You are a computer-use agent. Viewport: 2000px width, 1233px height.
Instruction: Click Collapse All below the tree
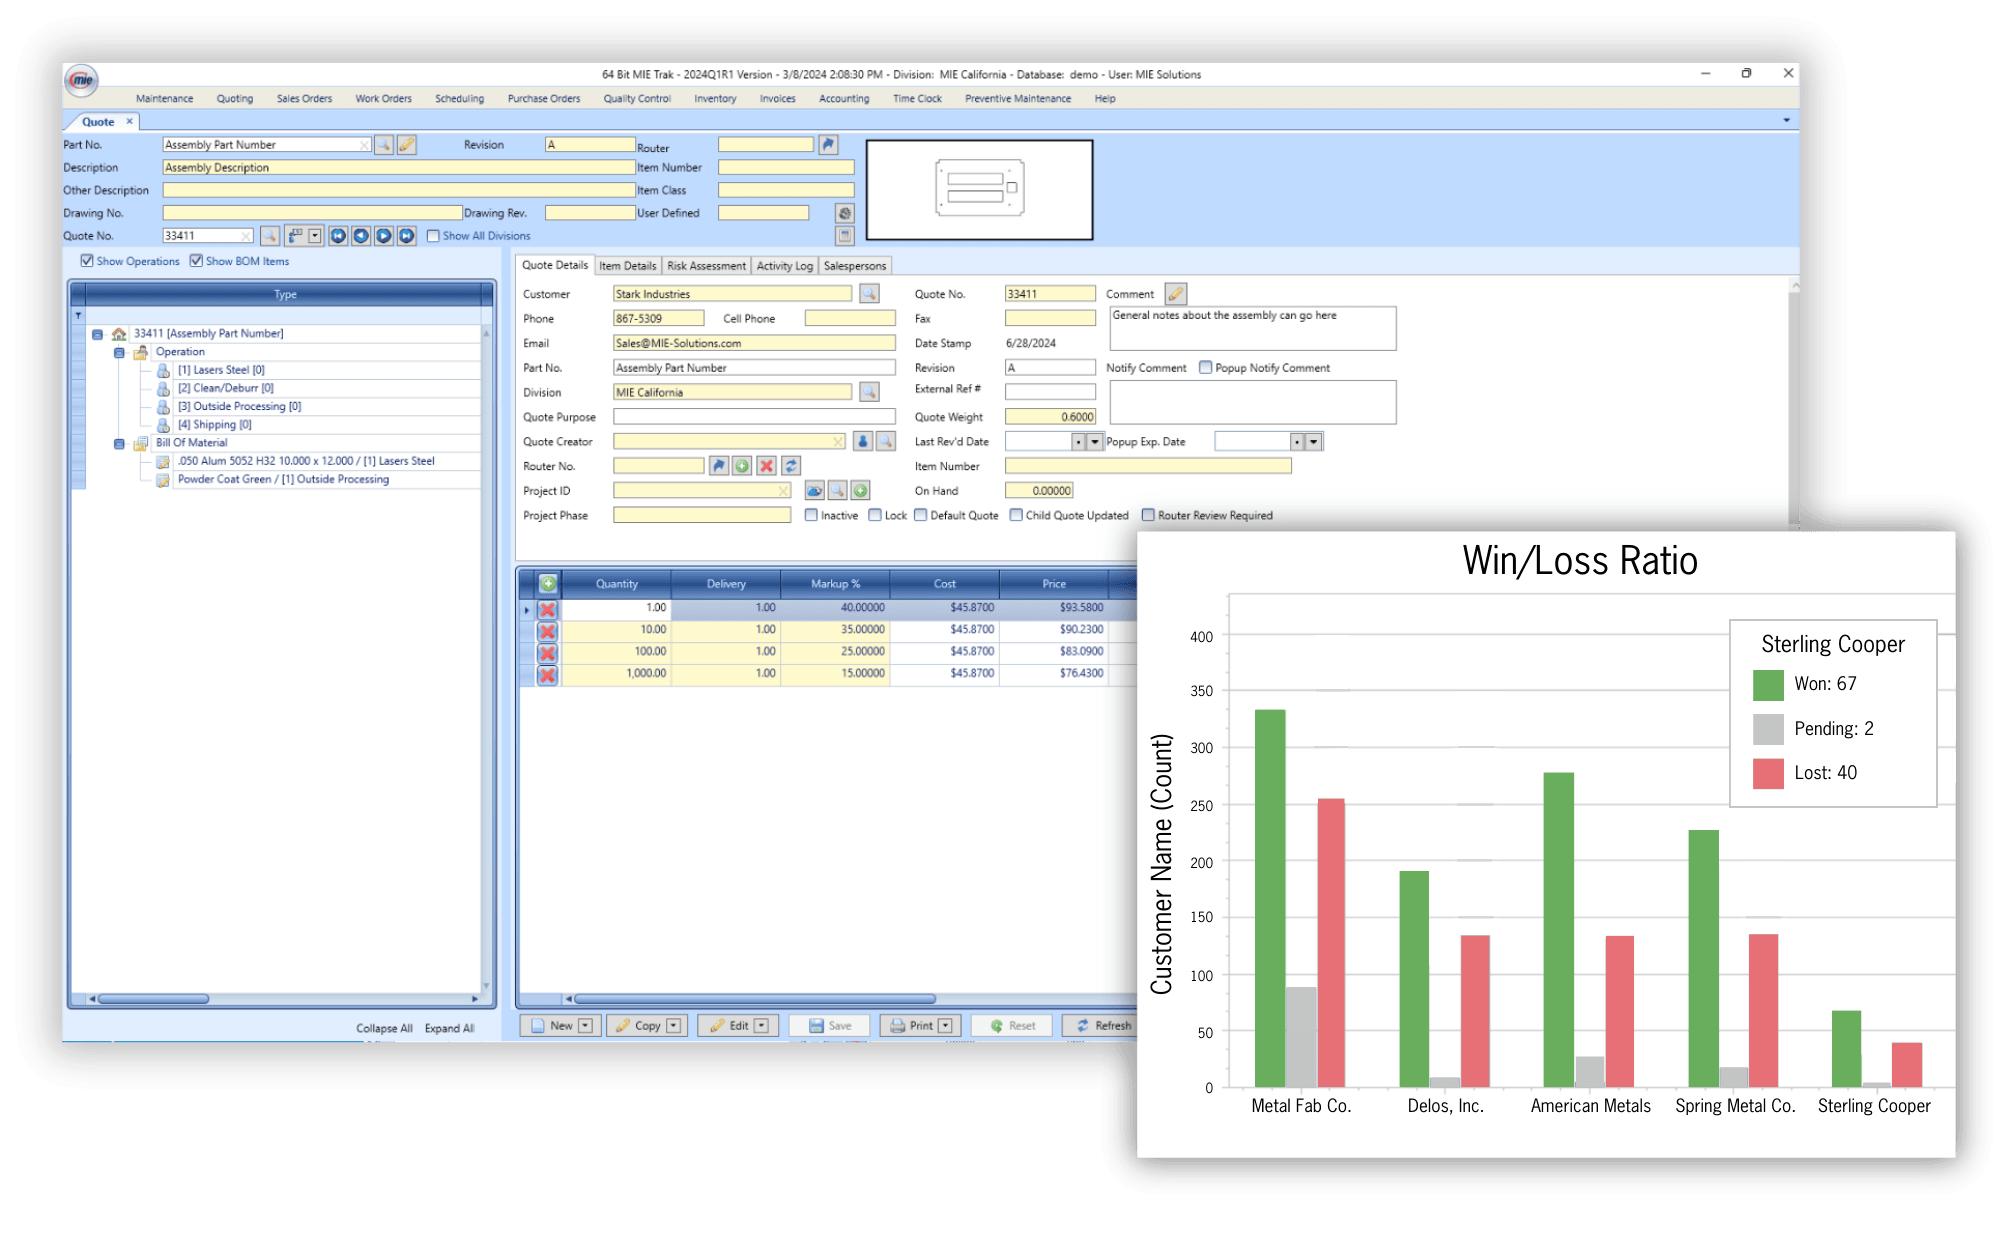[385, 1027]
